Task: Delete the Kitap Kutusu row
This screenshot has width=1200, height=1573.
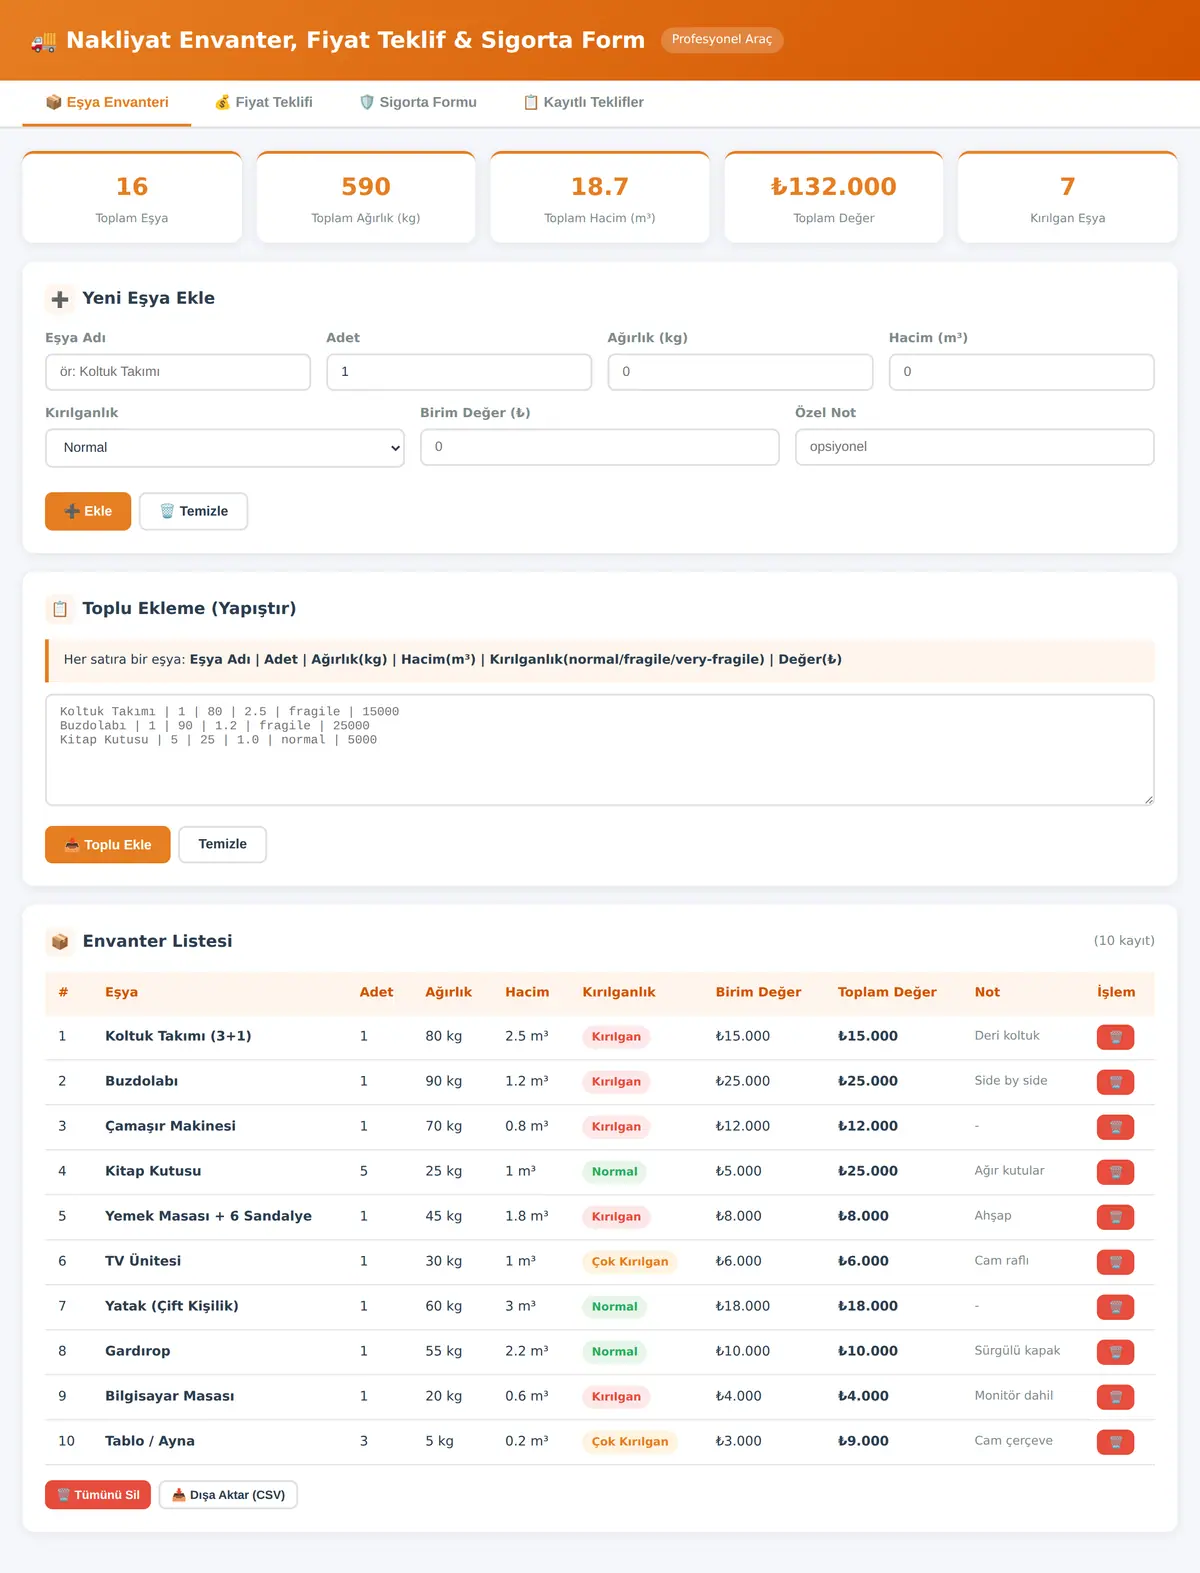Action: (1115, 1172)
